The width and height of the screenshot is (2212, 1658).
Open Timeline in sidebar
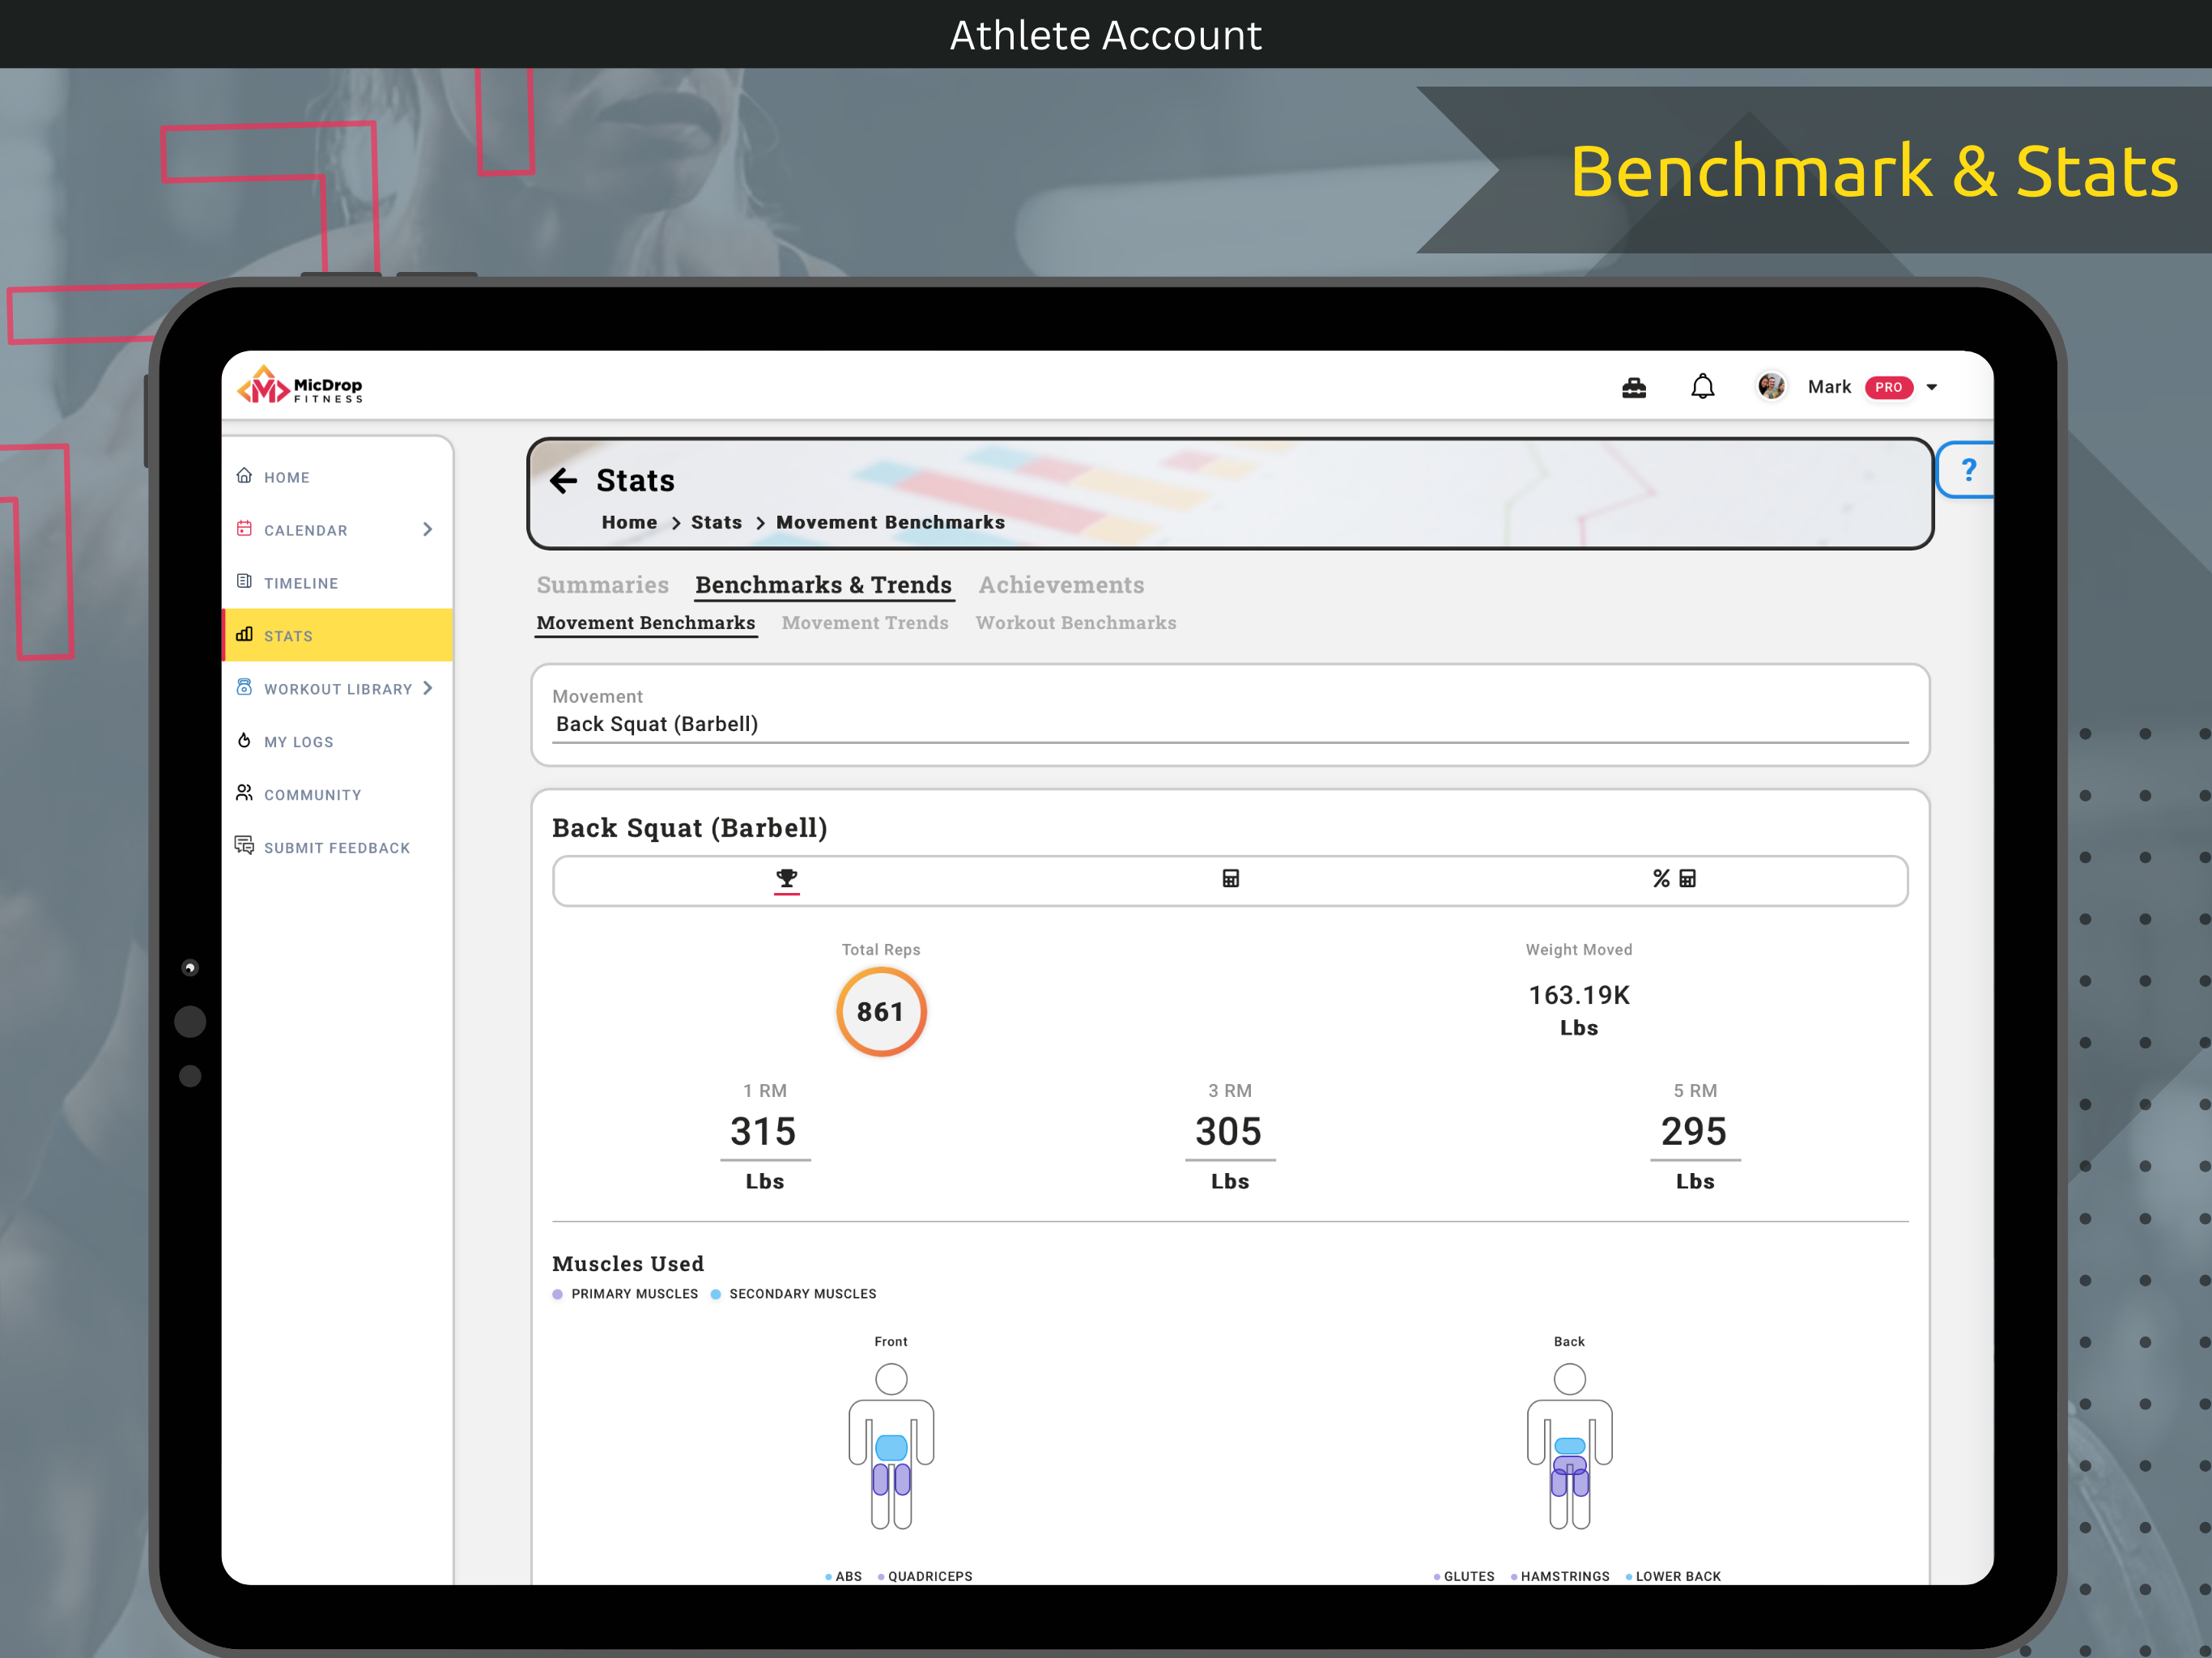coord(337,583)
